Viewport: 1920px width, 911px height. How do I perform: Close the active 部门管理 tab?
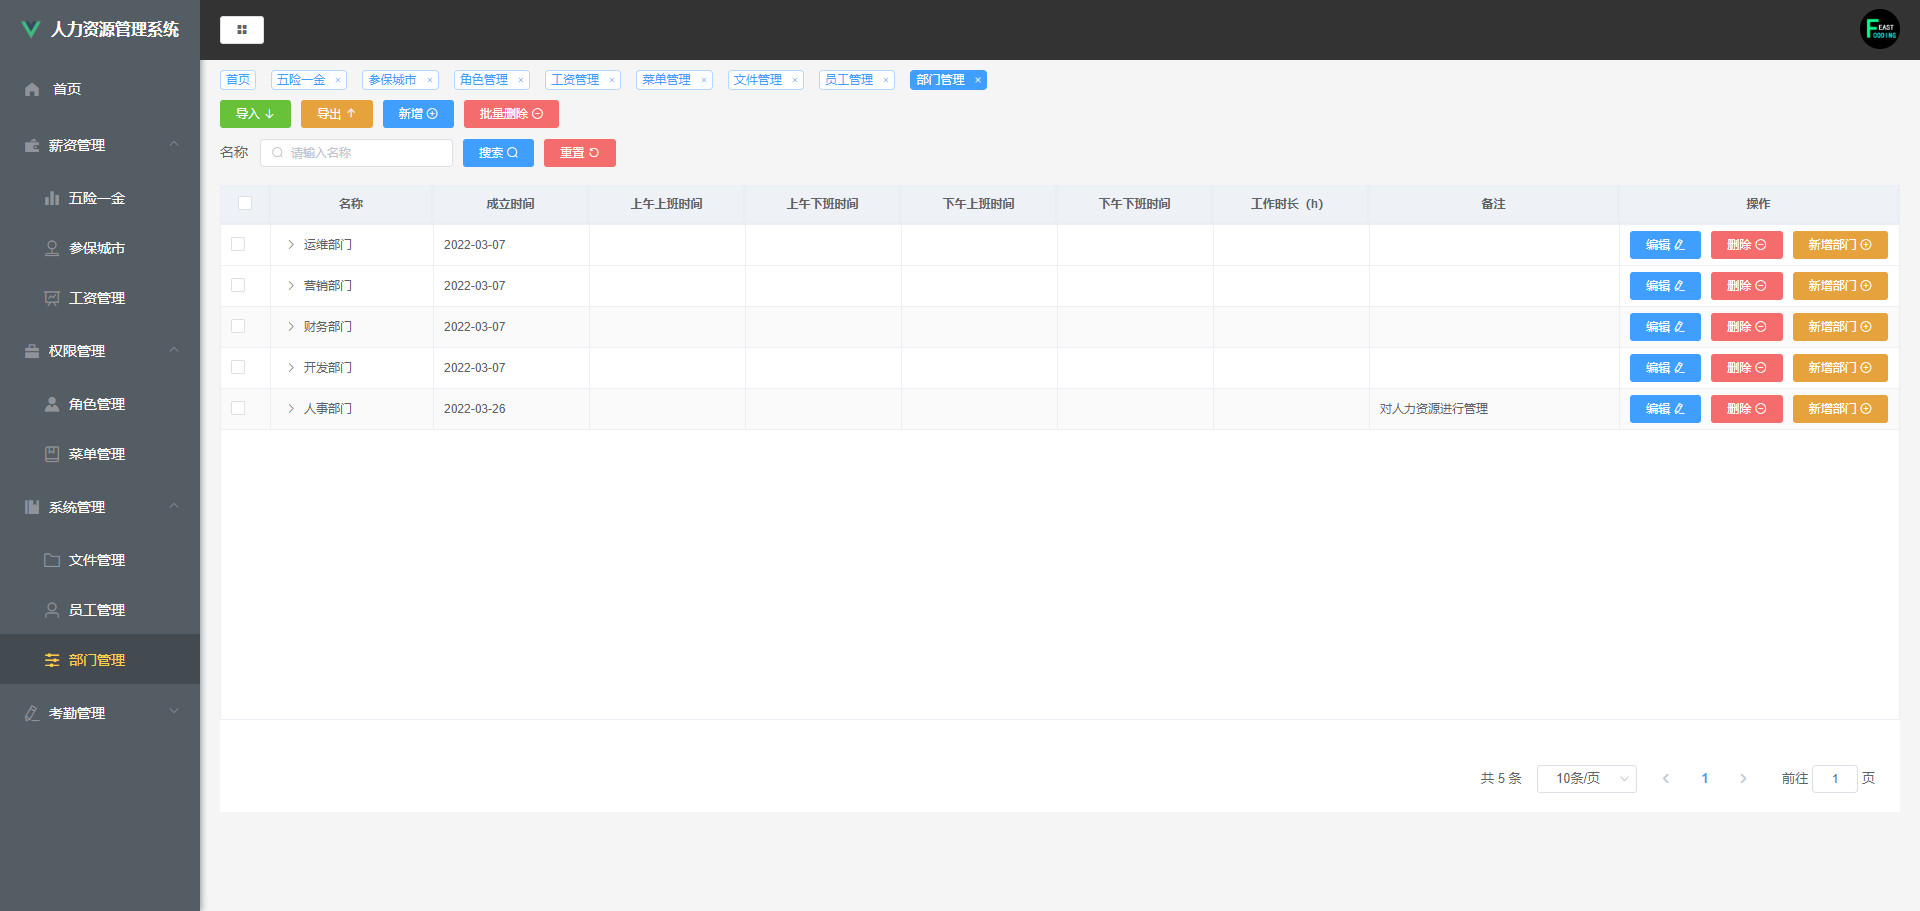click(977, 80)
